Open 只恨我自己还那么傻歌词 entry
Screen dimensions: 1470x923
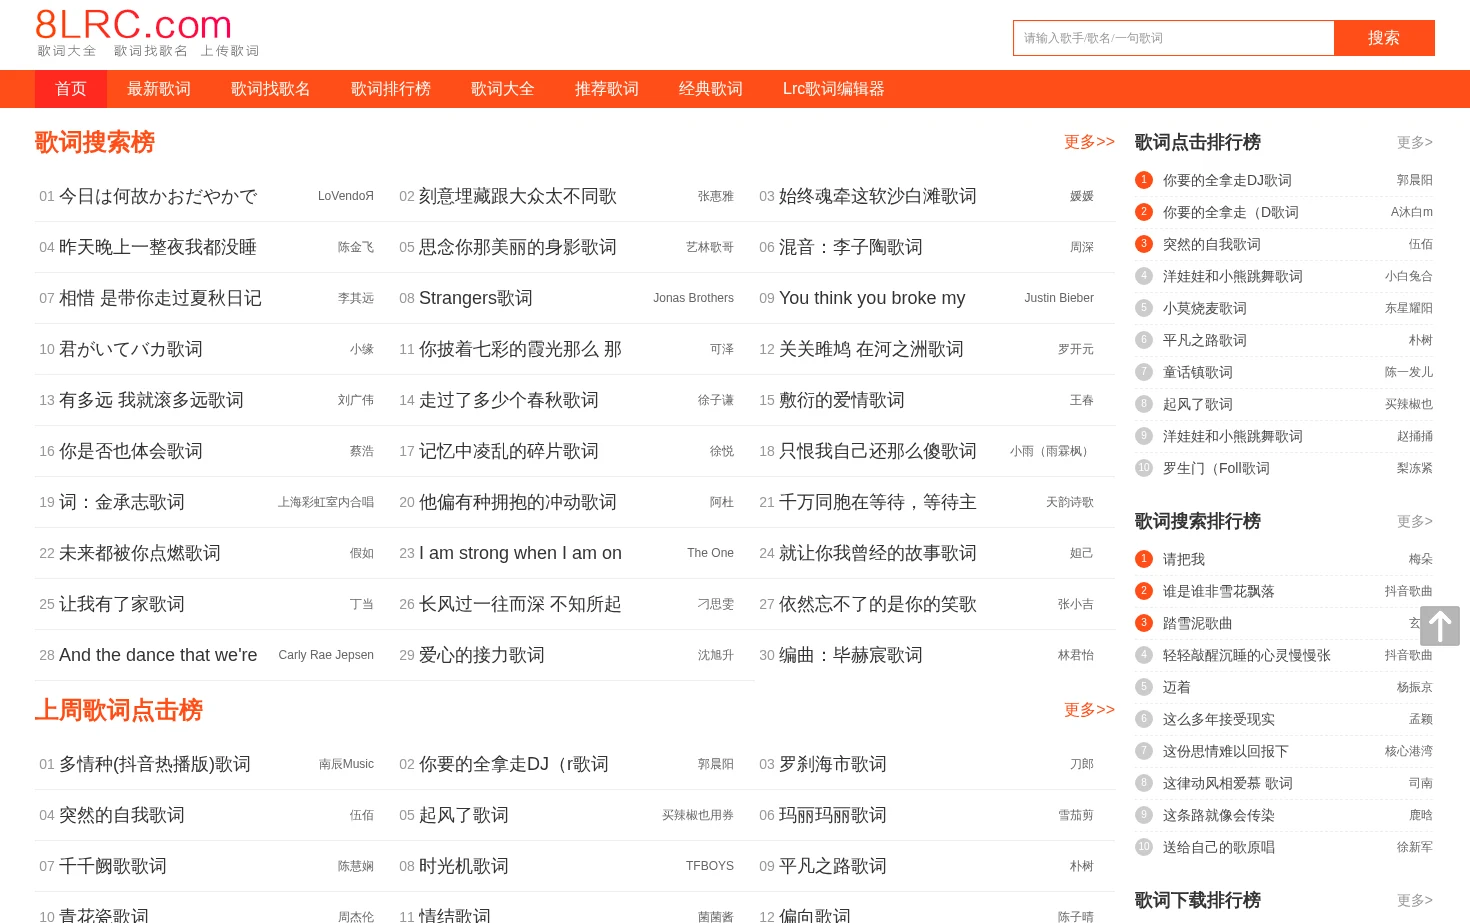pos(878,451)
